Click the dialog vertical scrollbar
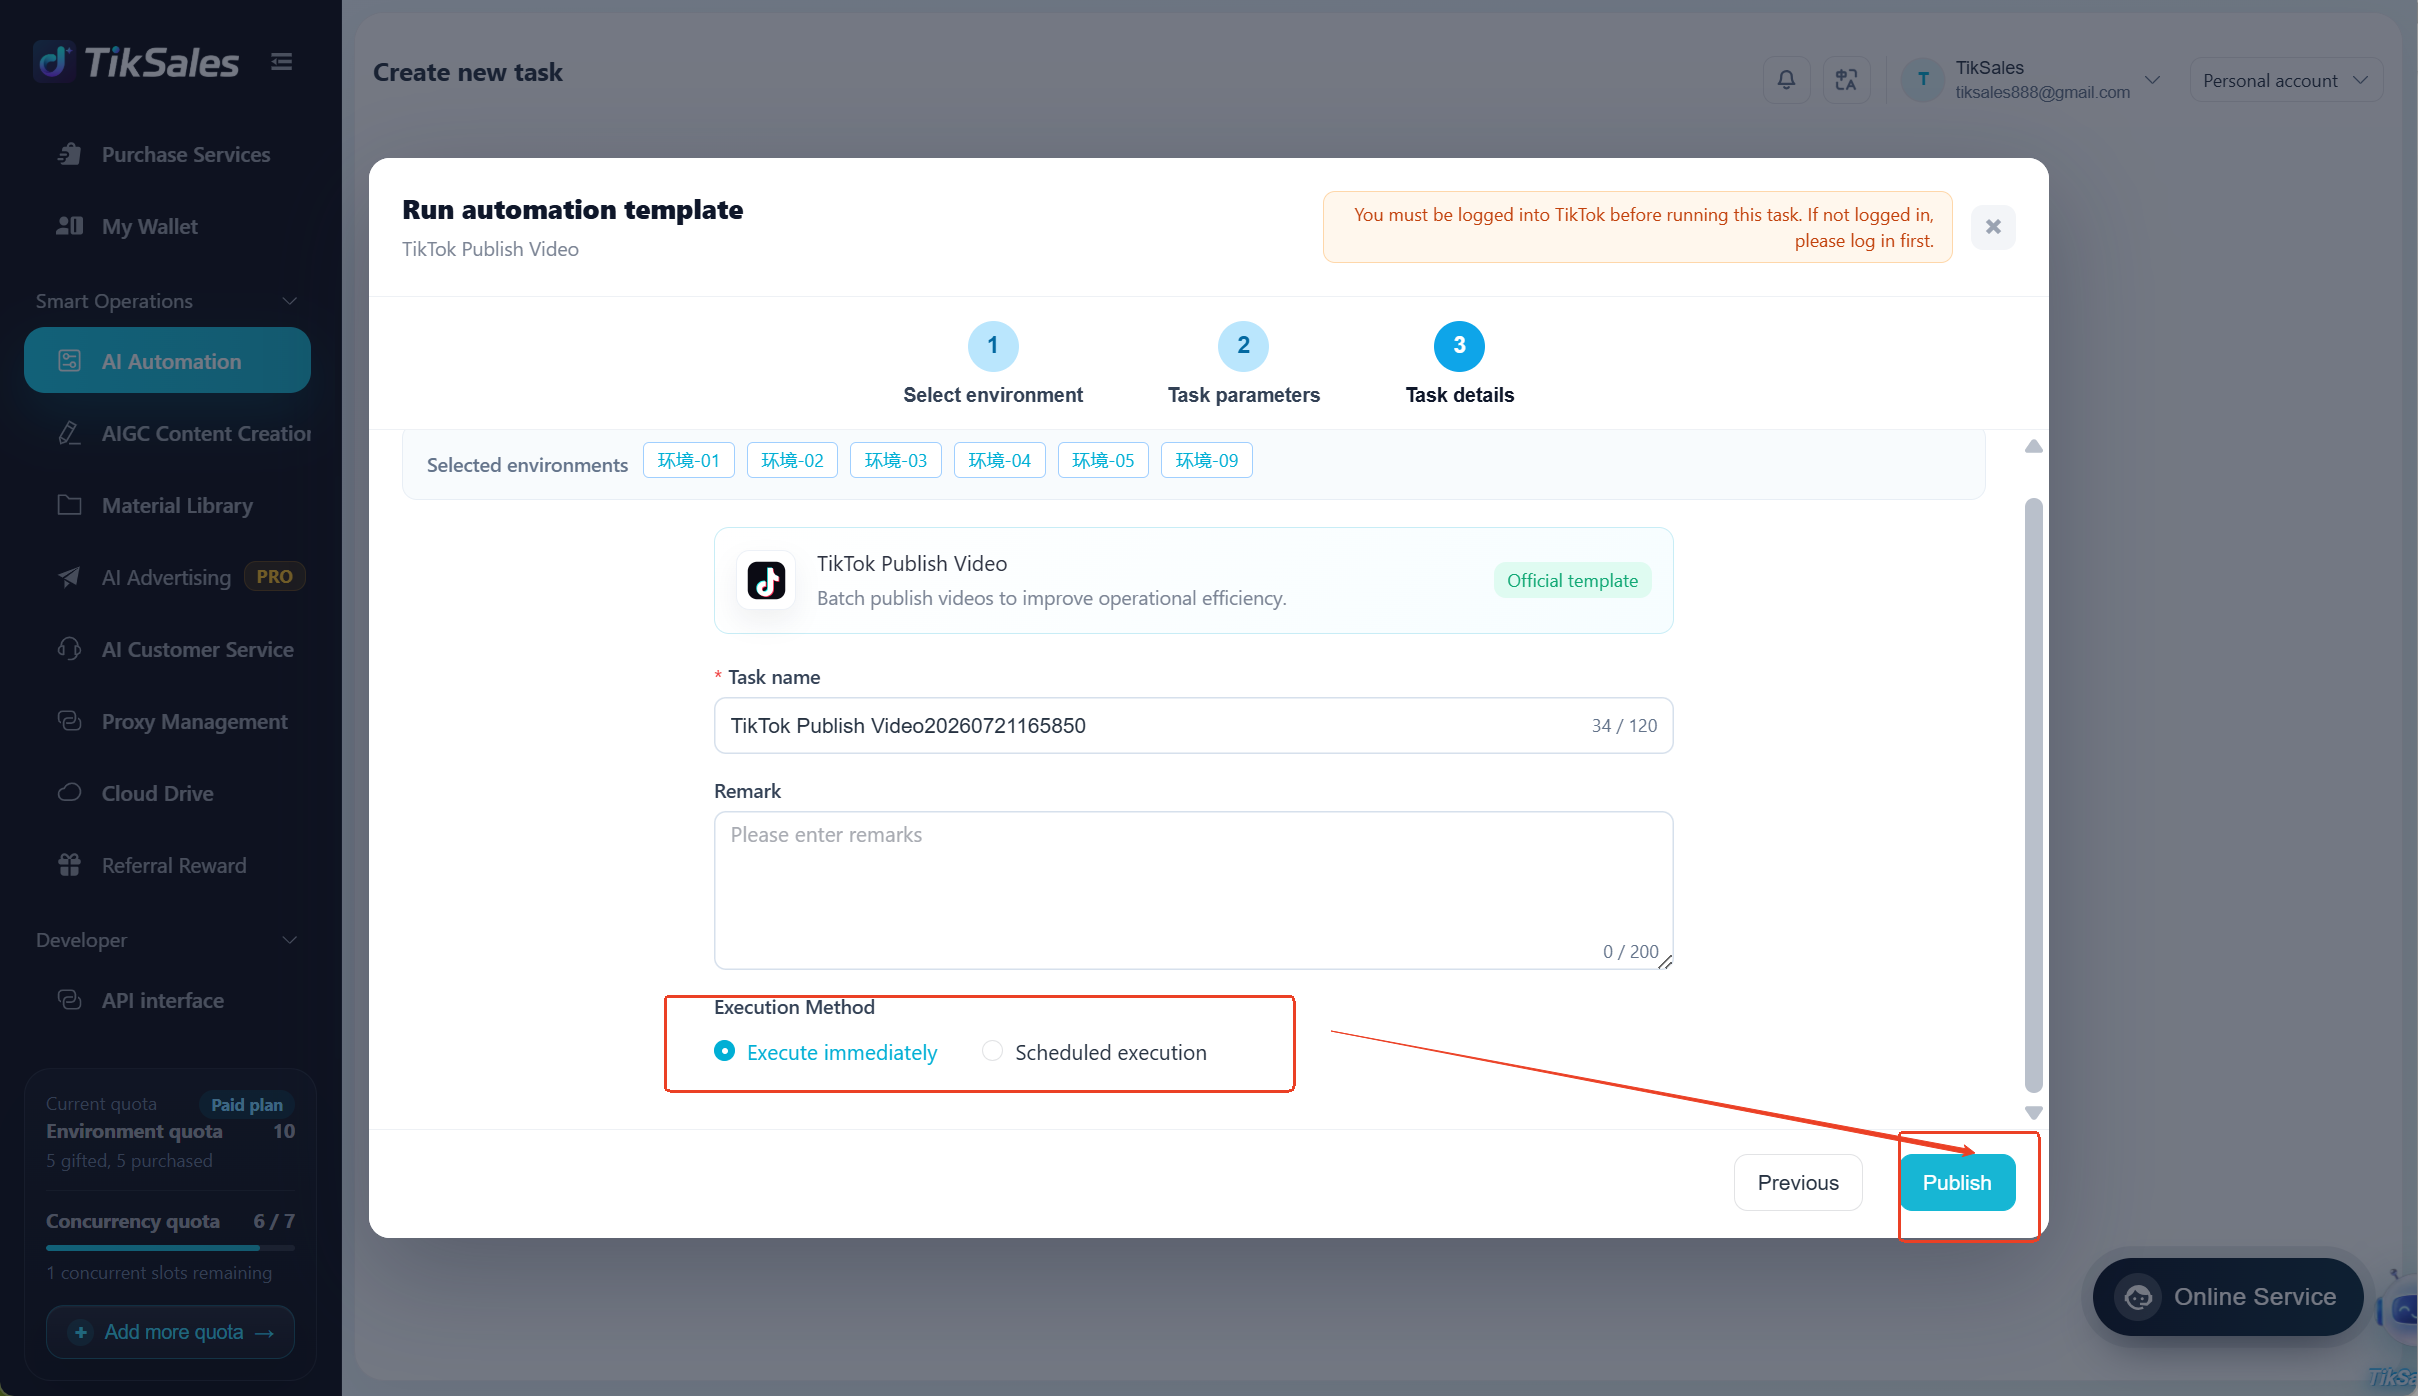 tap(2033, 795)
